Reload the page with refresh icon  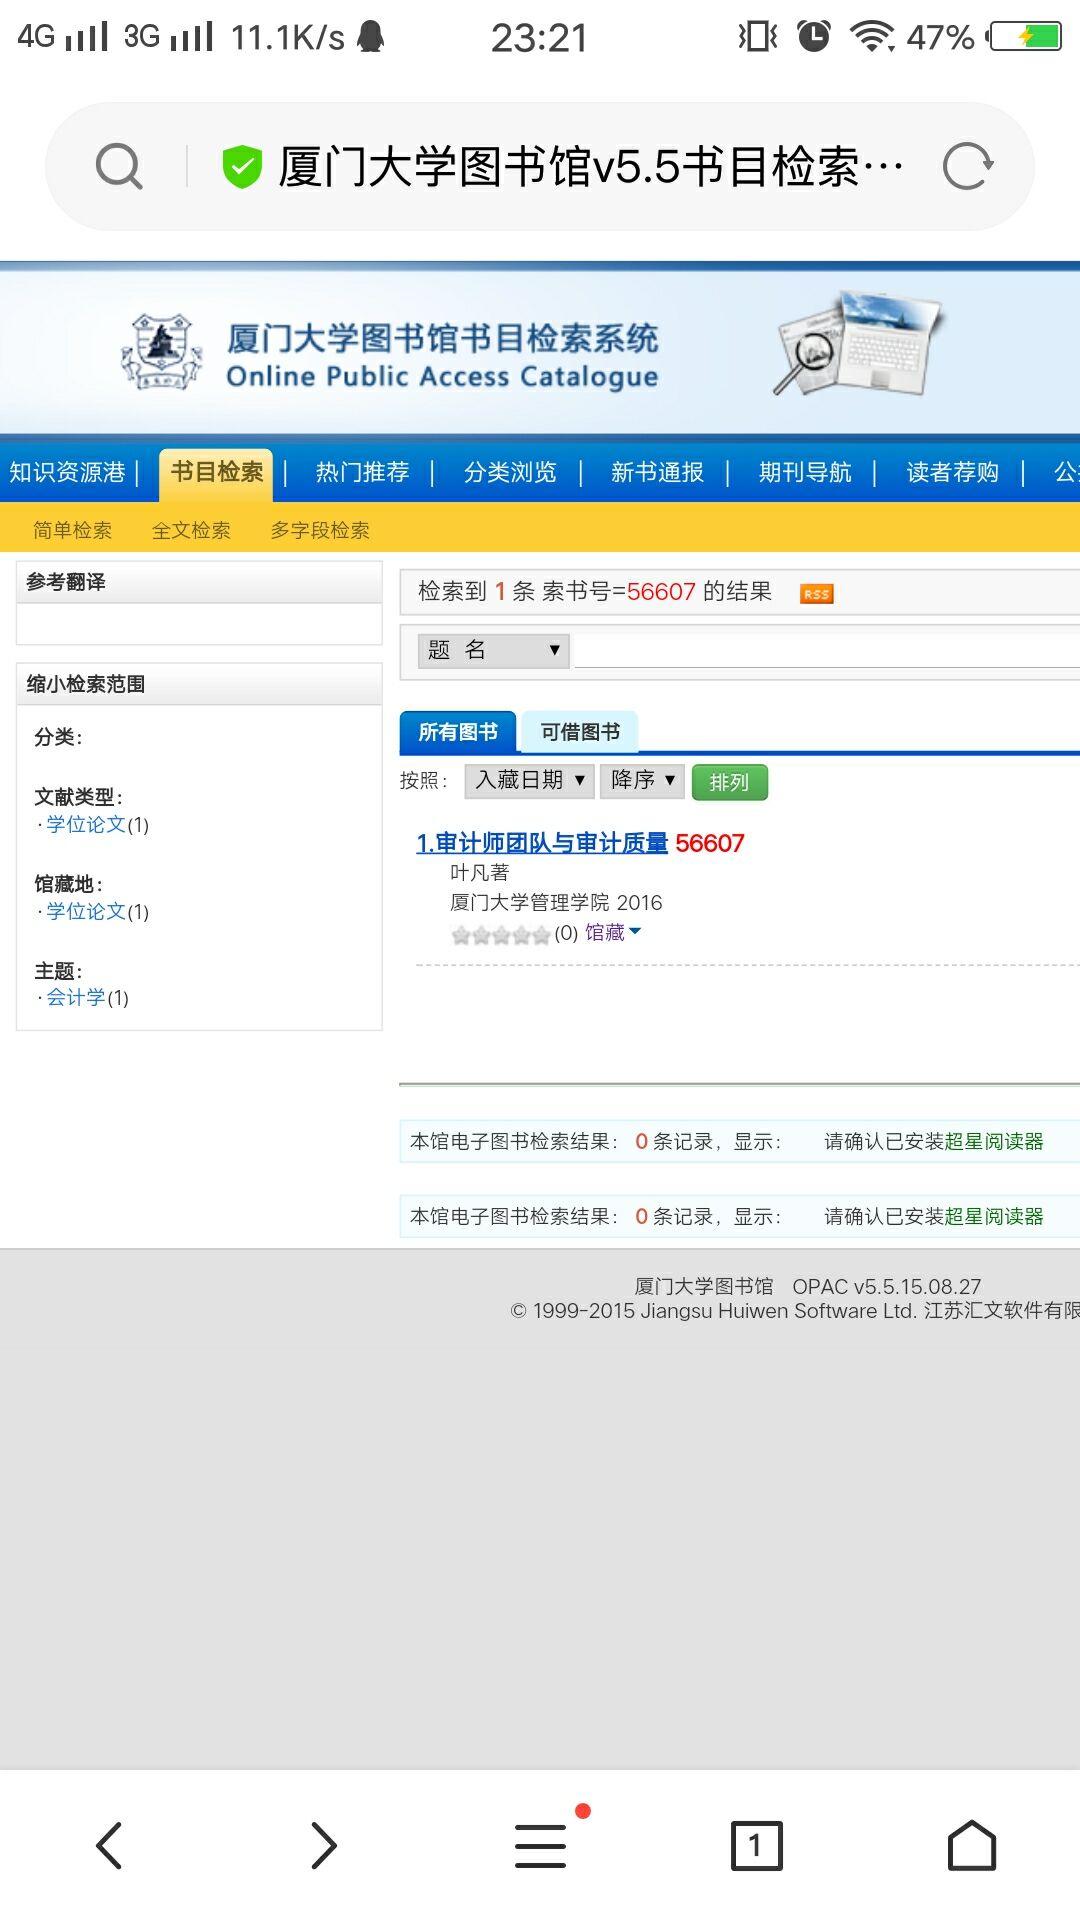pyautogui.click(x=967, y=166)
